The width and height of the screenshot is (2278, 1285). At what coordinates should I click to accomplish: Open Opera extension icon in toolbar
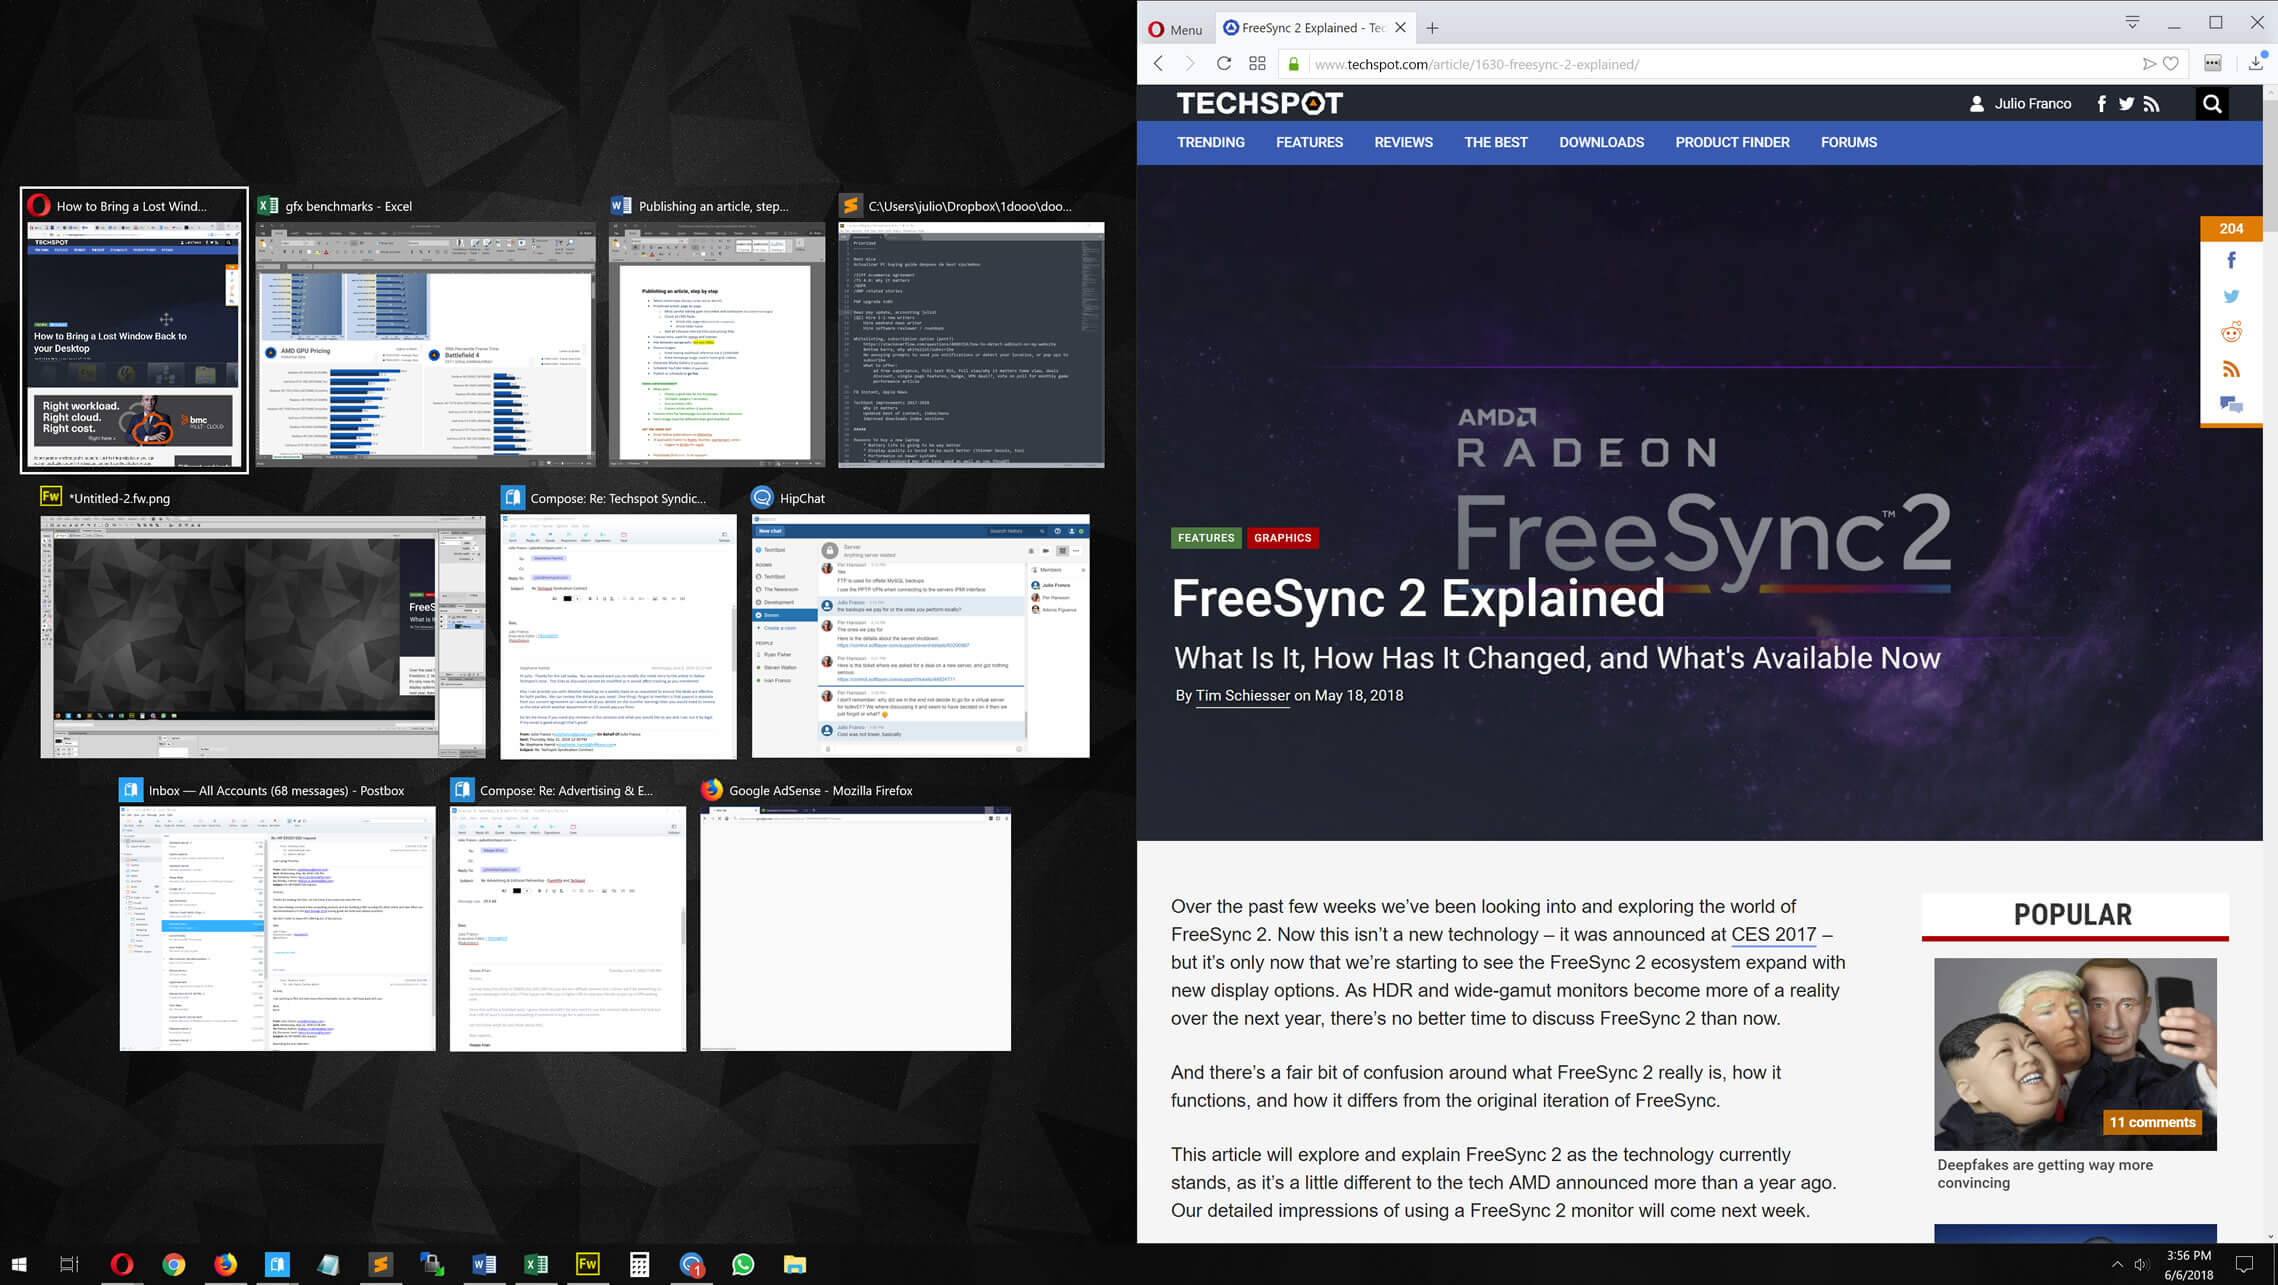coord(2213,64)
